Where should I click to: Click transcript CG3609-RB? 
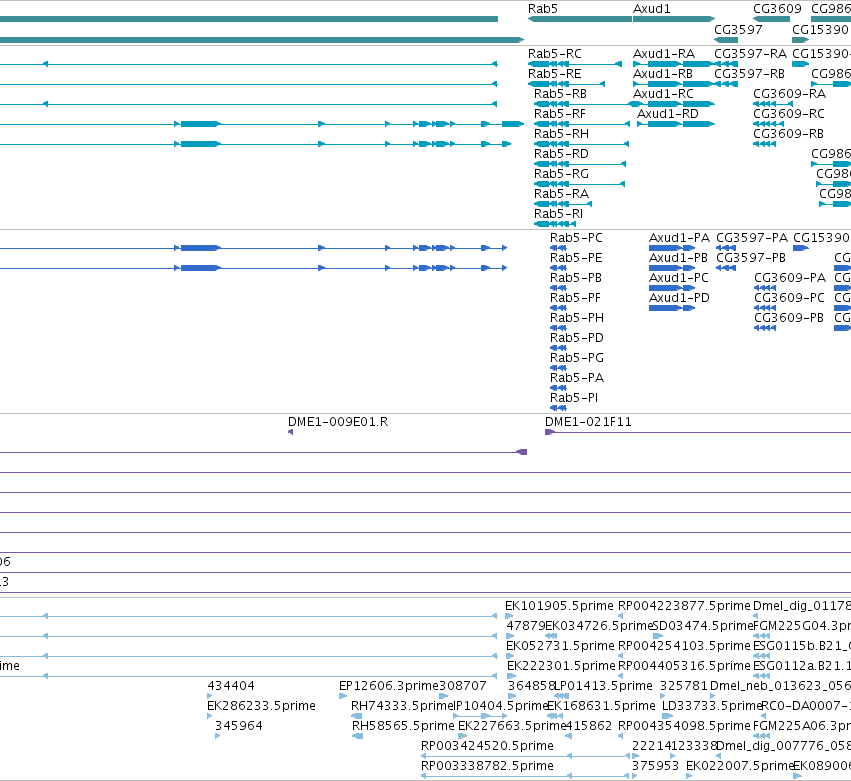(x=789, y=134)
